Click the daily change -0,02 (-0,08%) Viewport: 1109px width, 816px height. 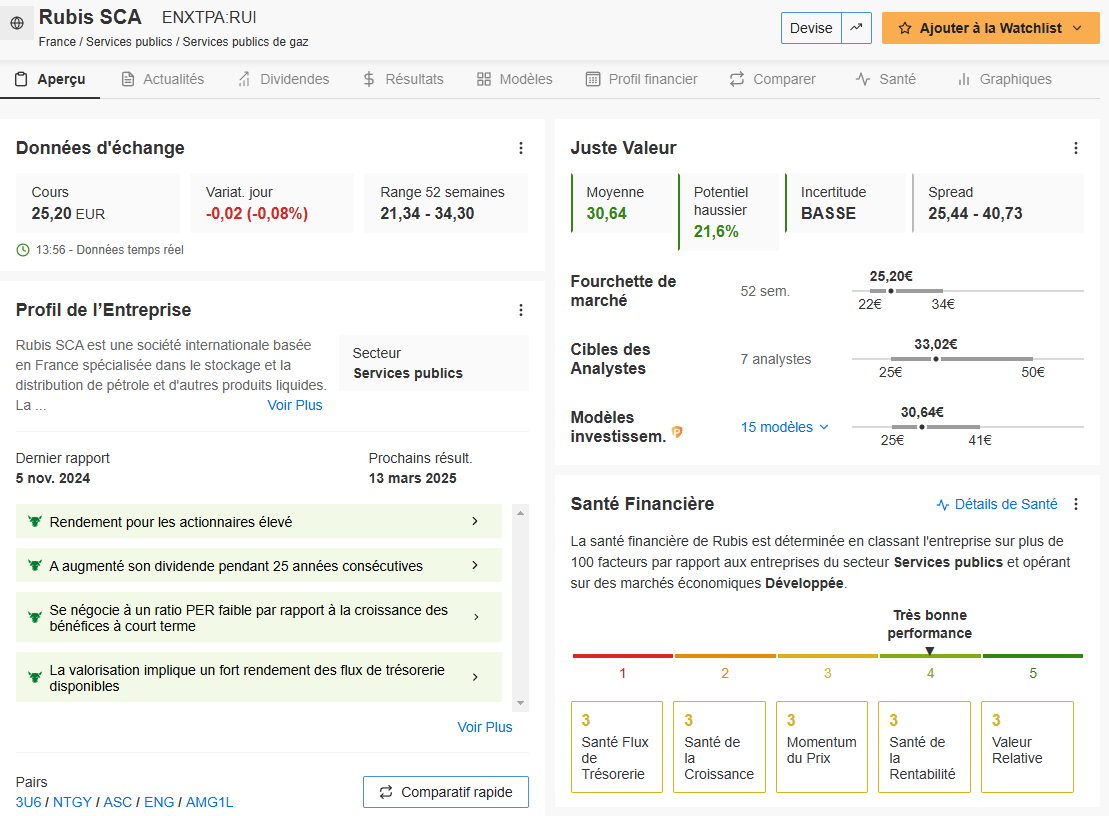pos(257,214)
